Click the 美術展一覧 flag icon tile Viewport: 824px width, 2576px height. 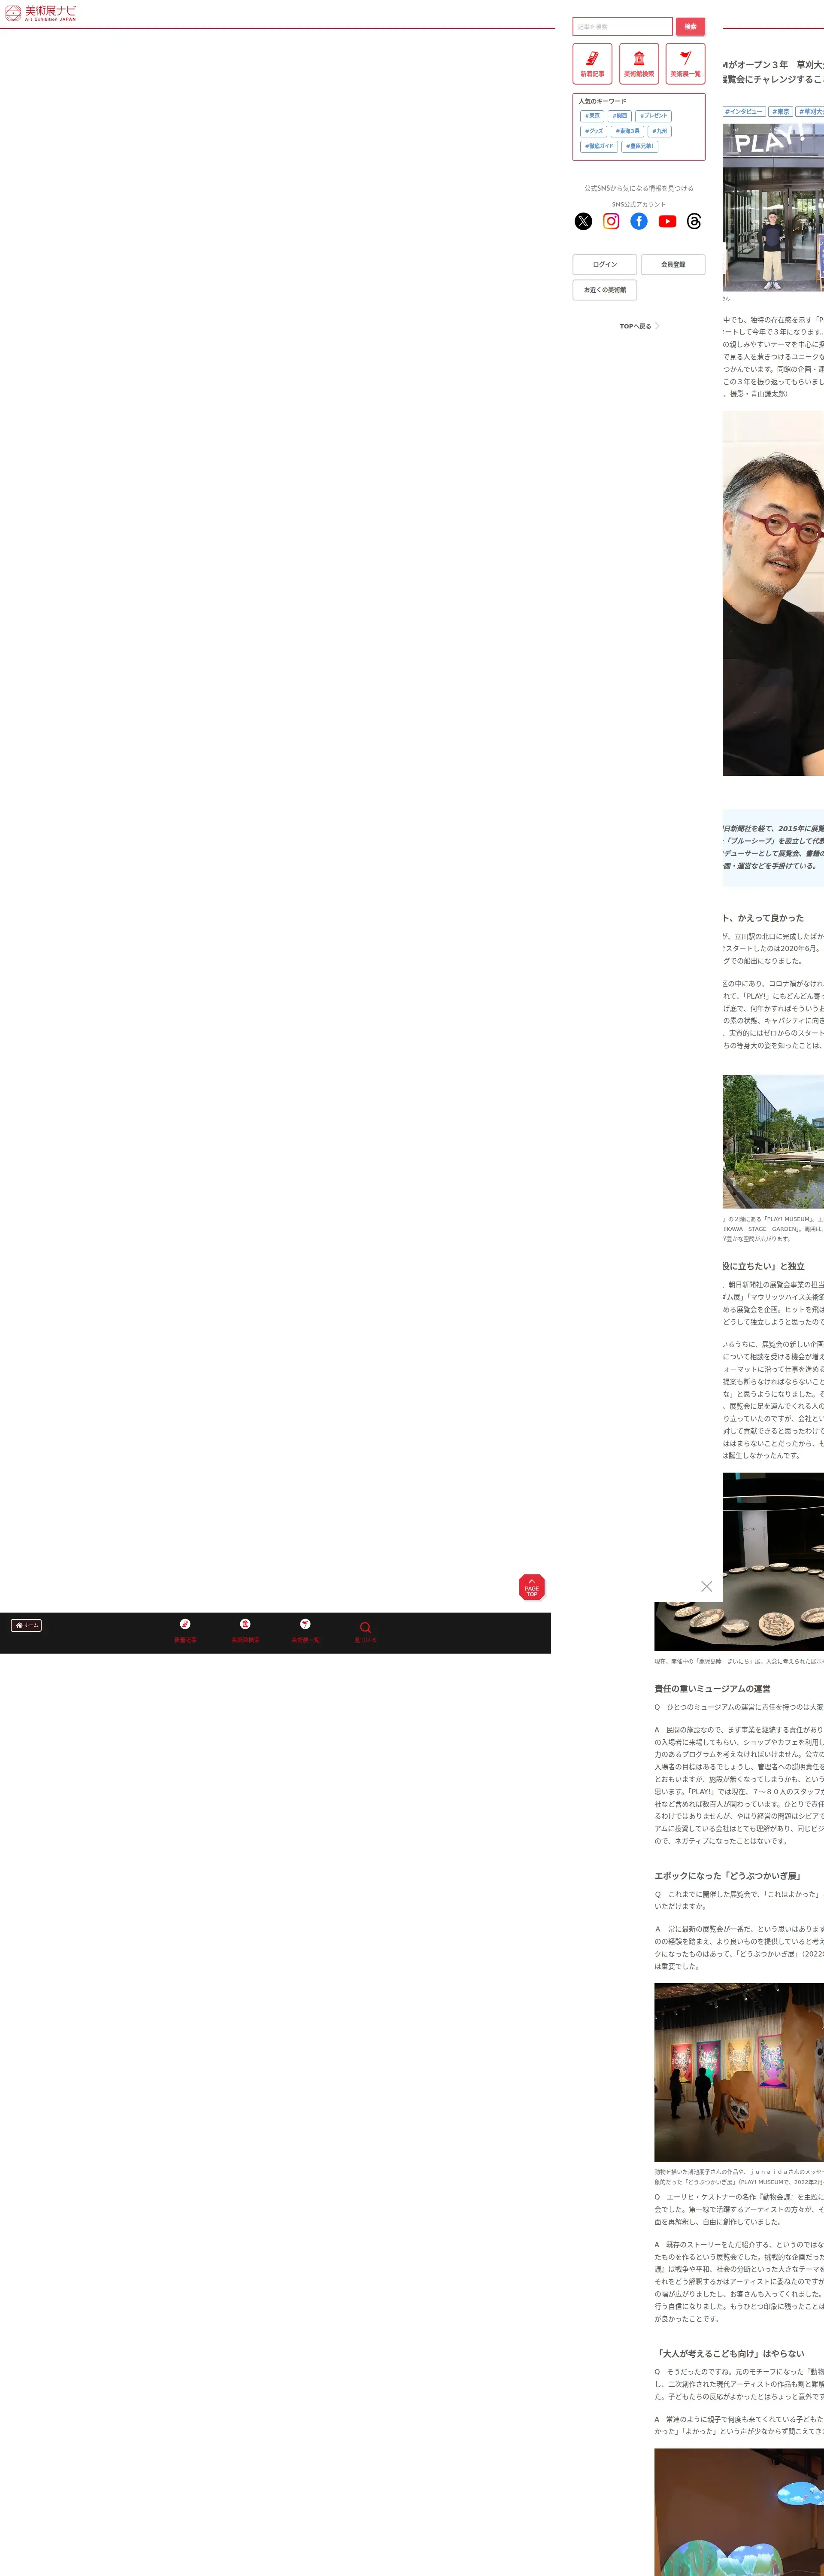tap(685, 63)
